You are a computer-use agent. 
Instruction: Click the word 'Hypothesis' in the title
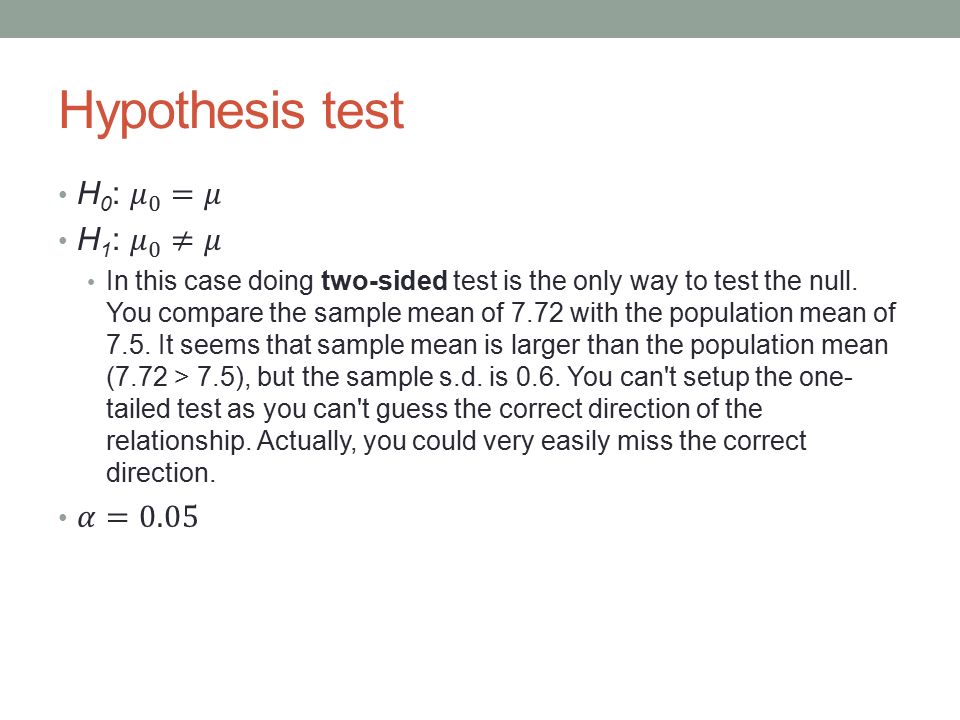click(182, 111)
